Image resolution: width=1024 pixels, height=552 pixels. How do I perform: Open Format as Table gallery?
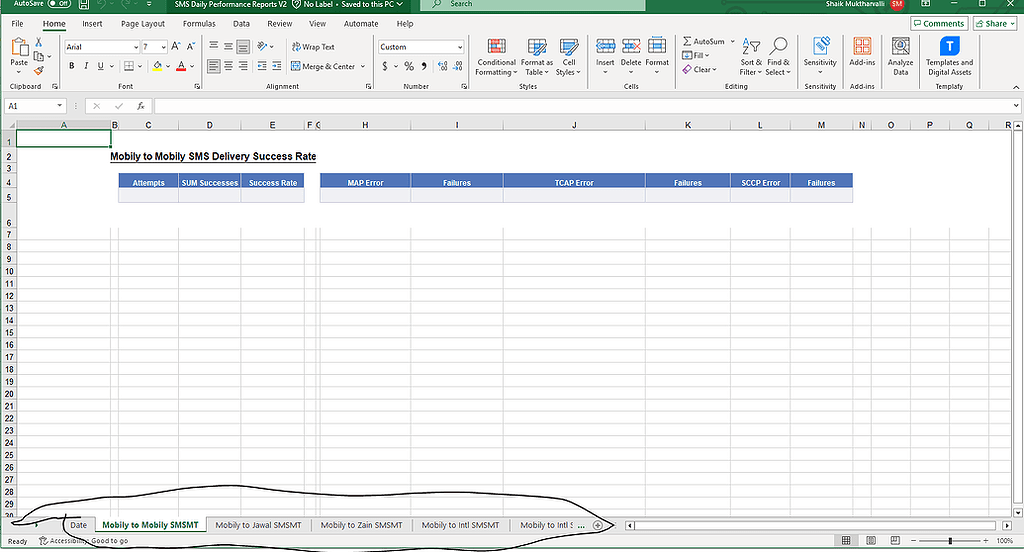pos(537,57)
